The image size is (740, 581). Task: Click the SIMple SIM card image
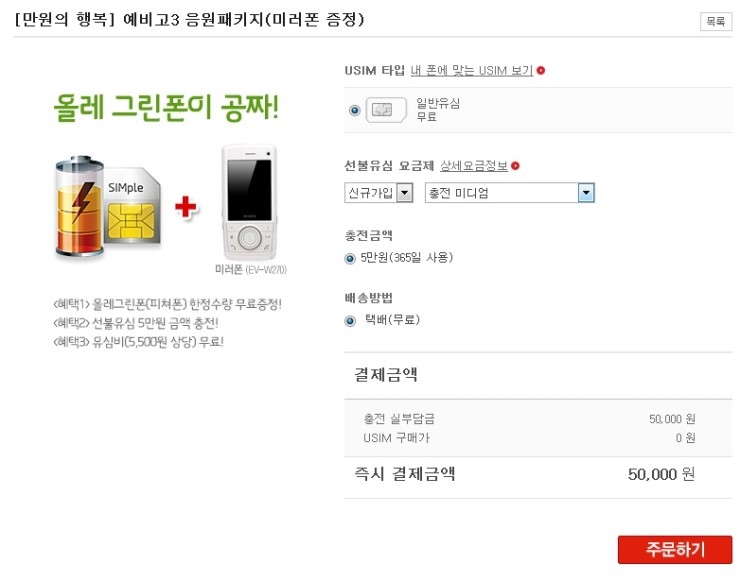133,206
